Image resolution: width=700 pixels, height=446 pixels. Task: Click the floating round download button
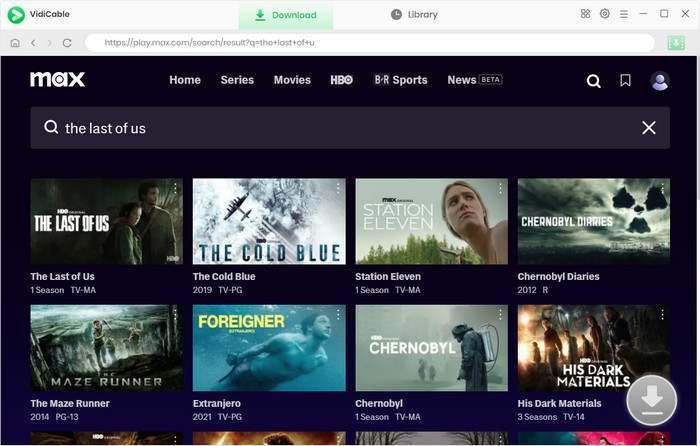tap(651, 400)
